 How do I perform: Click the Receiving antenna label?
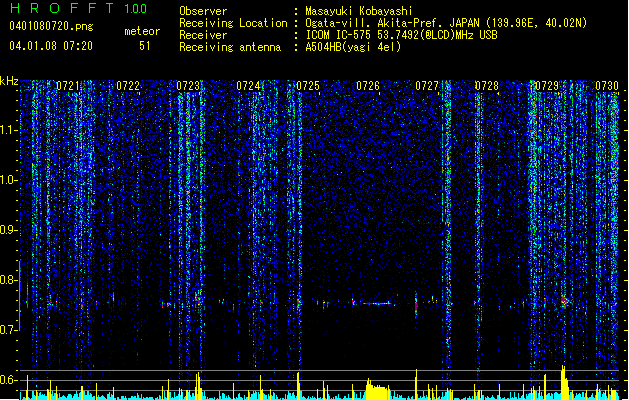(230, 47)
